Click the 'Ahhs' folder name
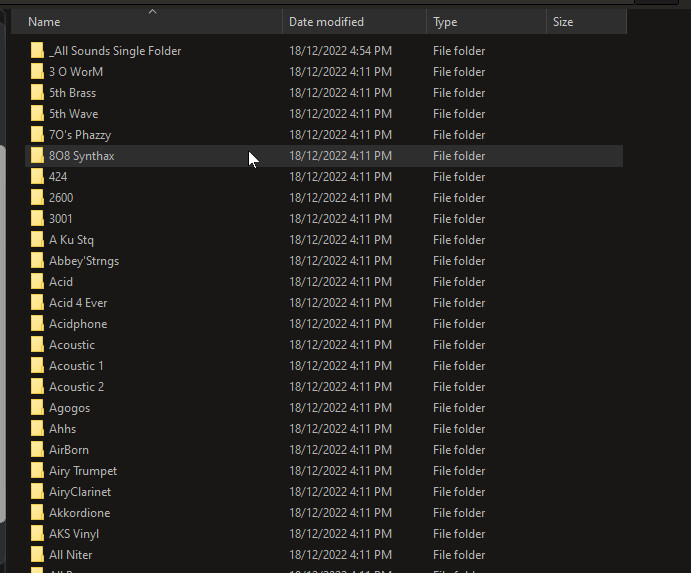The height and width of the screenshot is (573, 691). pos(62,429)
